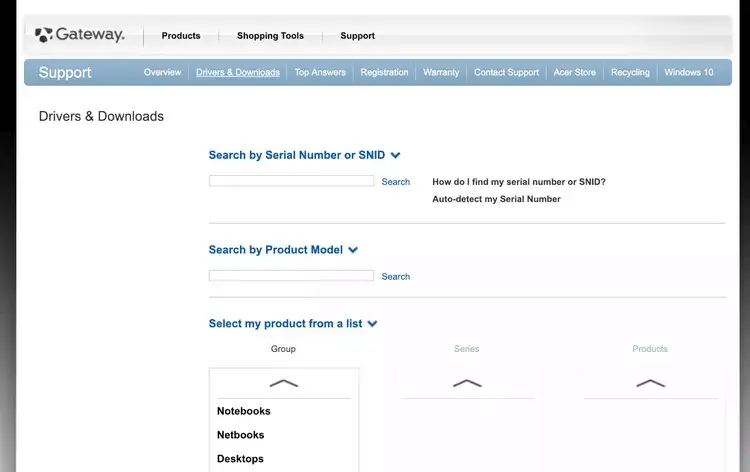The width and height of the screenshot is (750, 472).
Task: Open the Windows 10 tab
Action: [689, 72]
